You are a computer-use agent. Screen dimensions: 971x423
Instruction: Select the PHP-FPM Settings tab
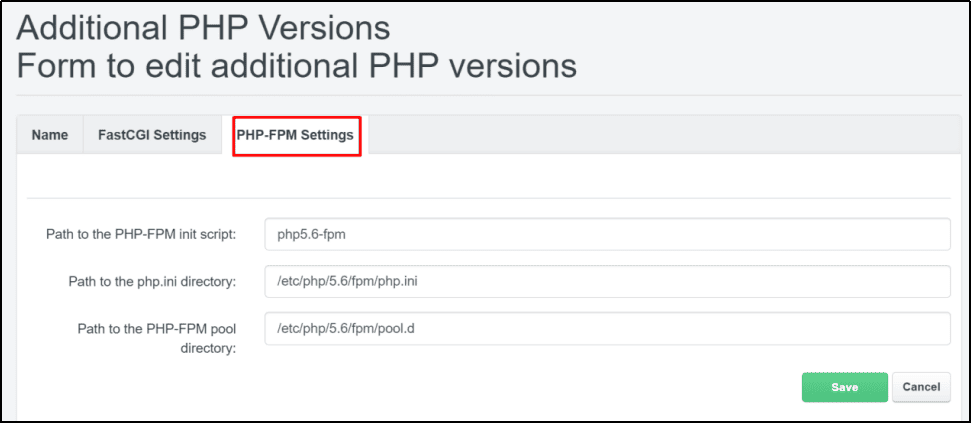pos(295,135)
